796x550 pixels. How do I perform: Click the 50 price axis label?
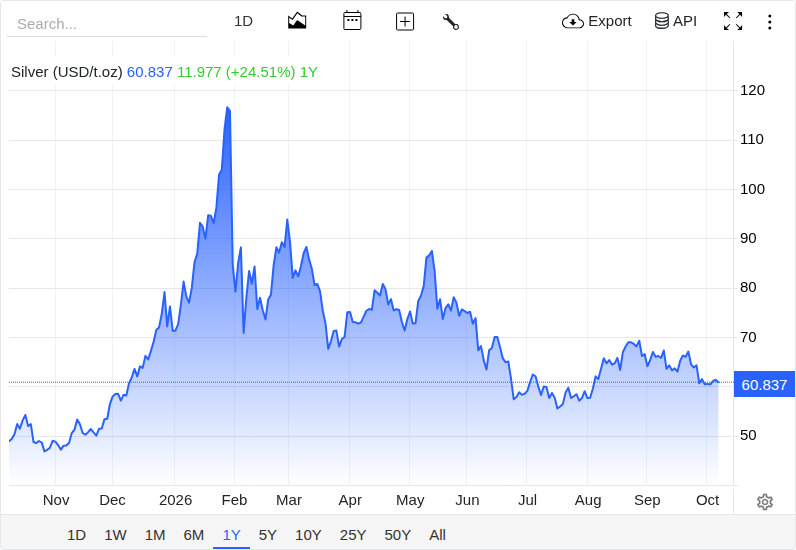pos(748,435)
